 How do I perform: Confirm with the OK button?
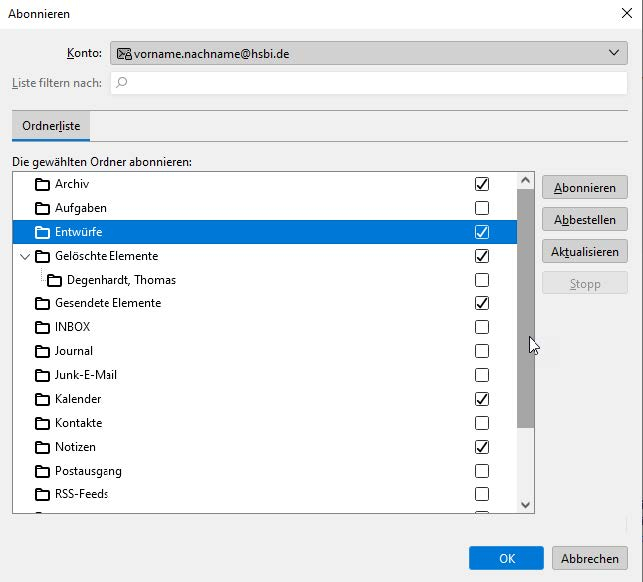click(x=506, y=558)
